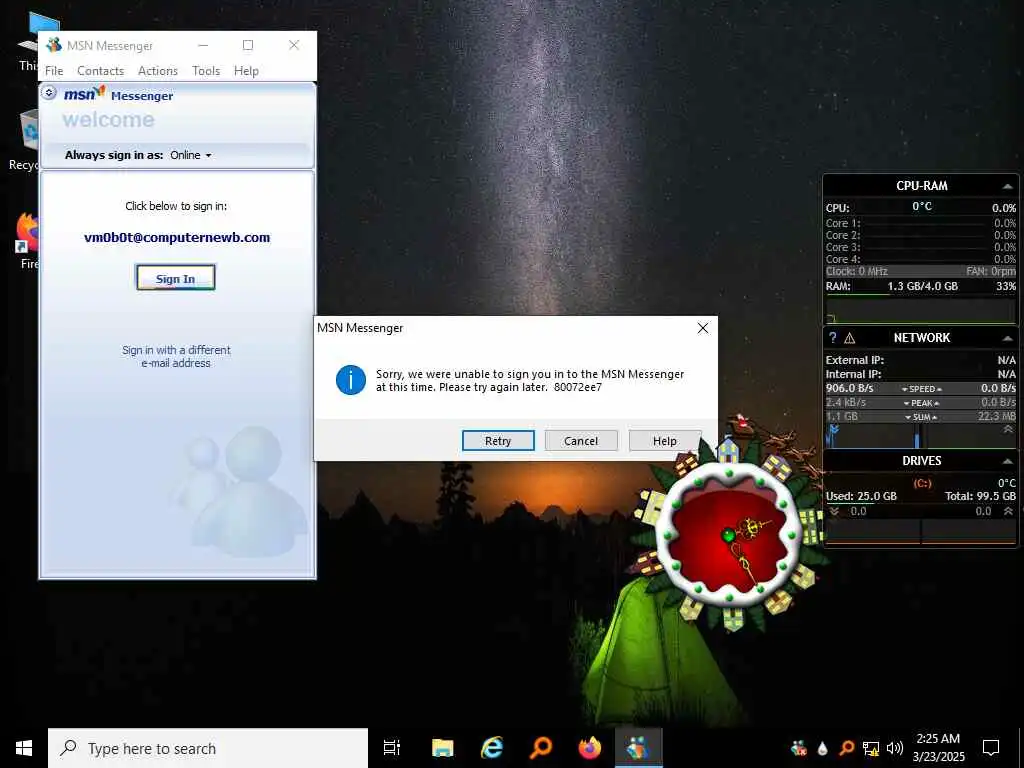Click the blue download arrows icon in network graph
Screen dimensions: 1024x768
click(x=833, y=432)
